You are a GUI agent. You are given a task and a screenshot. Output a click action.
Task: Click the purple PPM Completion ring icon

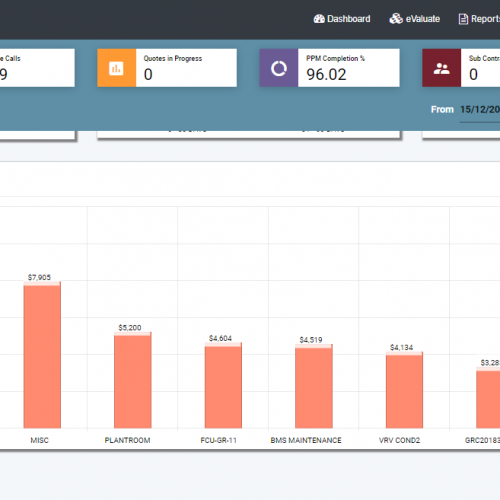click(279, 68)
